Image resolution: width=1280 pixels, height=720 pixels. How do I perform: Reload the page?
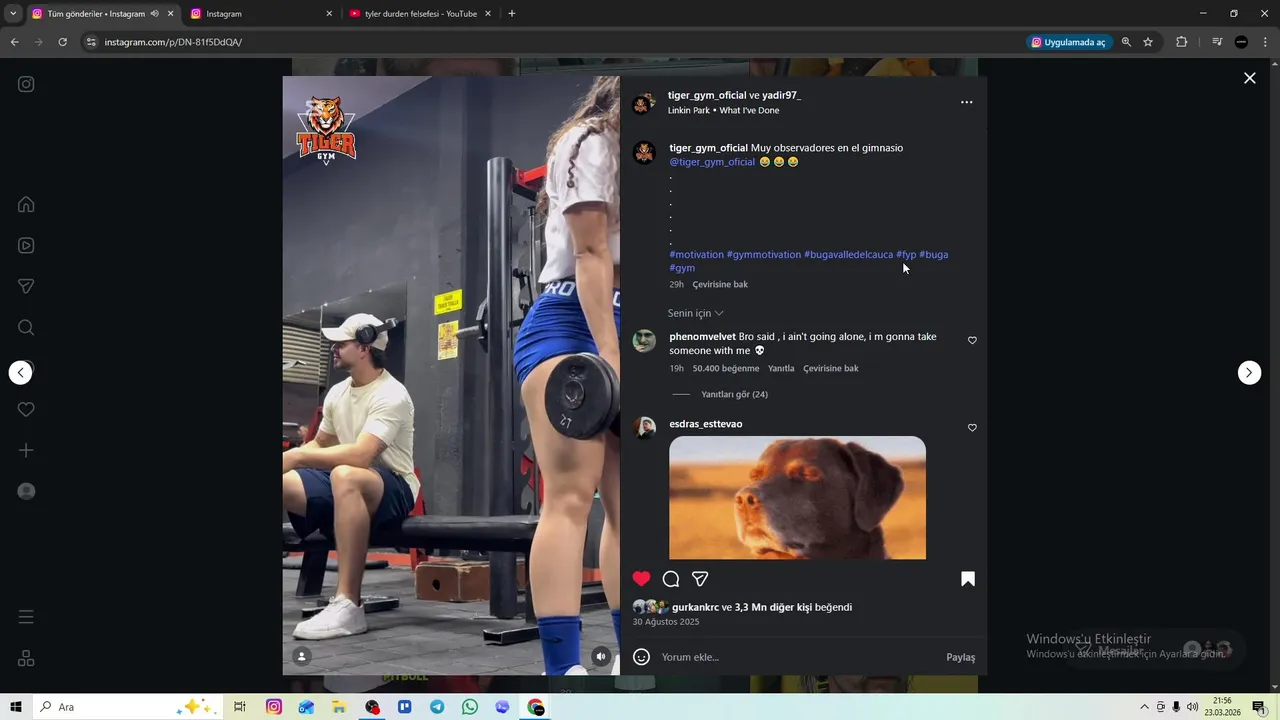click(x=62, y=42)
